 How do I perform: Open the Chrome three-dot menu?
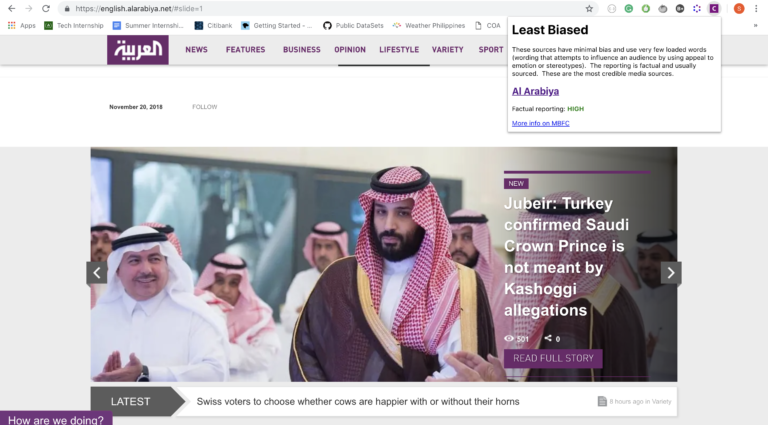(756, 8)
